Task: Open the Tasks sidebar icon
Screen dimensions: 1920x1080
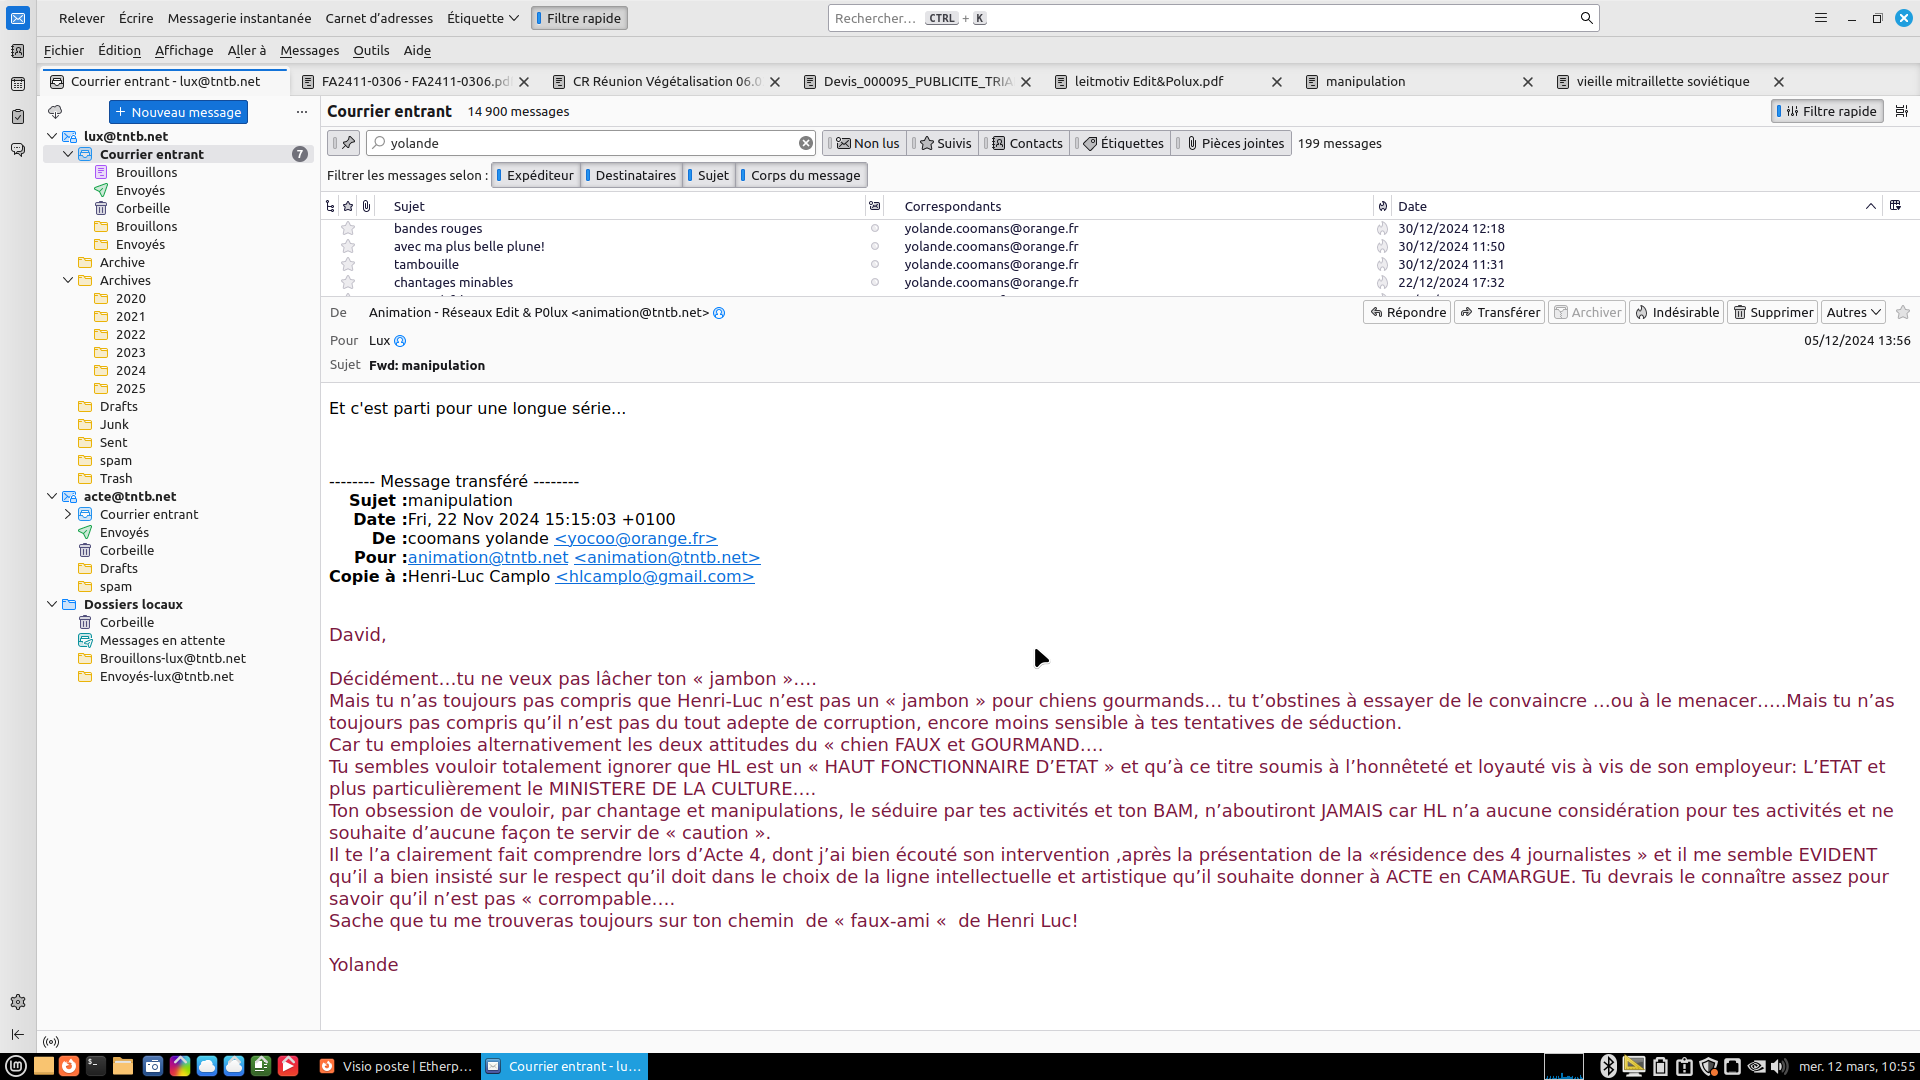Action: 18,117
